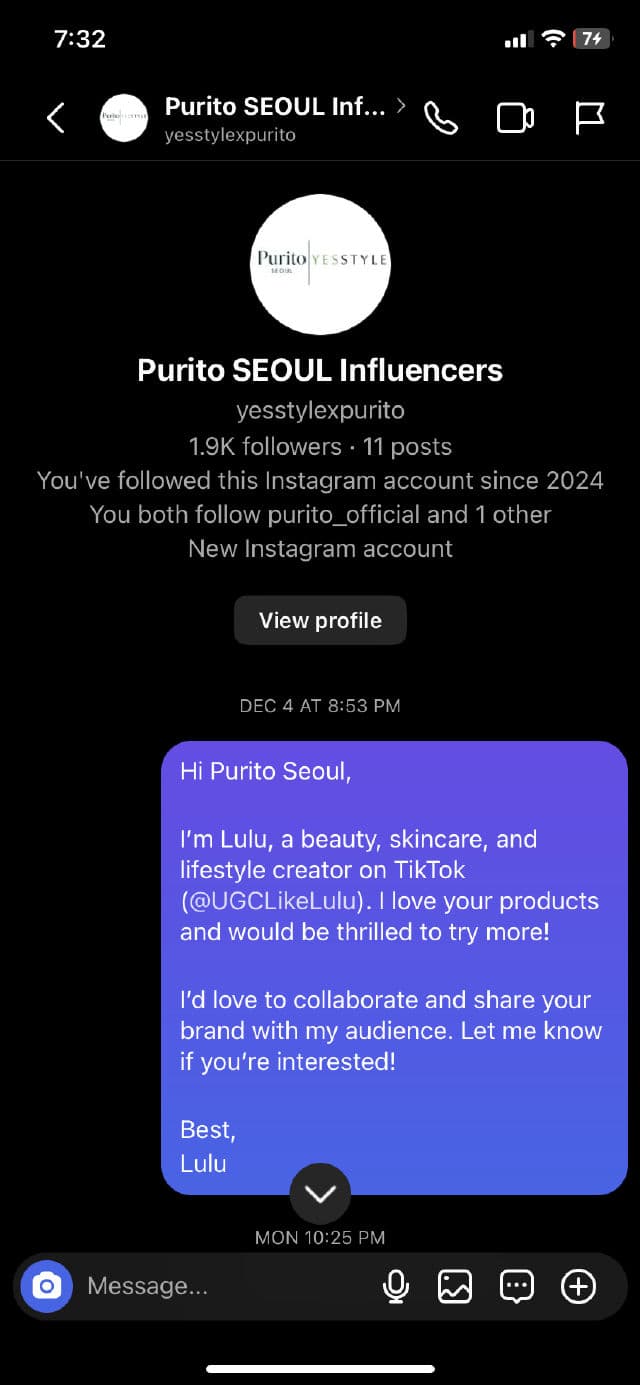The image size is (640, 1385).
Task: Tap the battery indicator in status bar
Action: pos(591,39)
